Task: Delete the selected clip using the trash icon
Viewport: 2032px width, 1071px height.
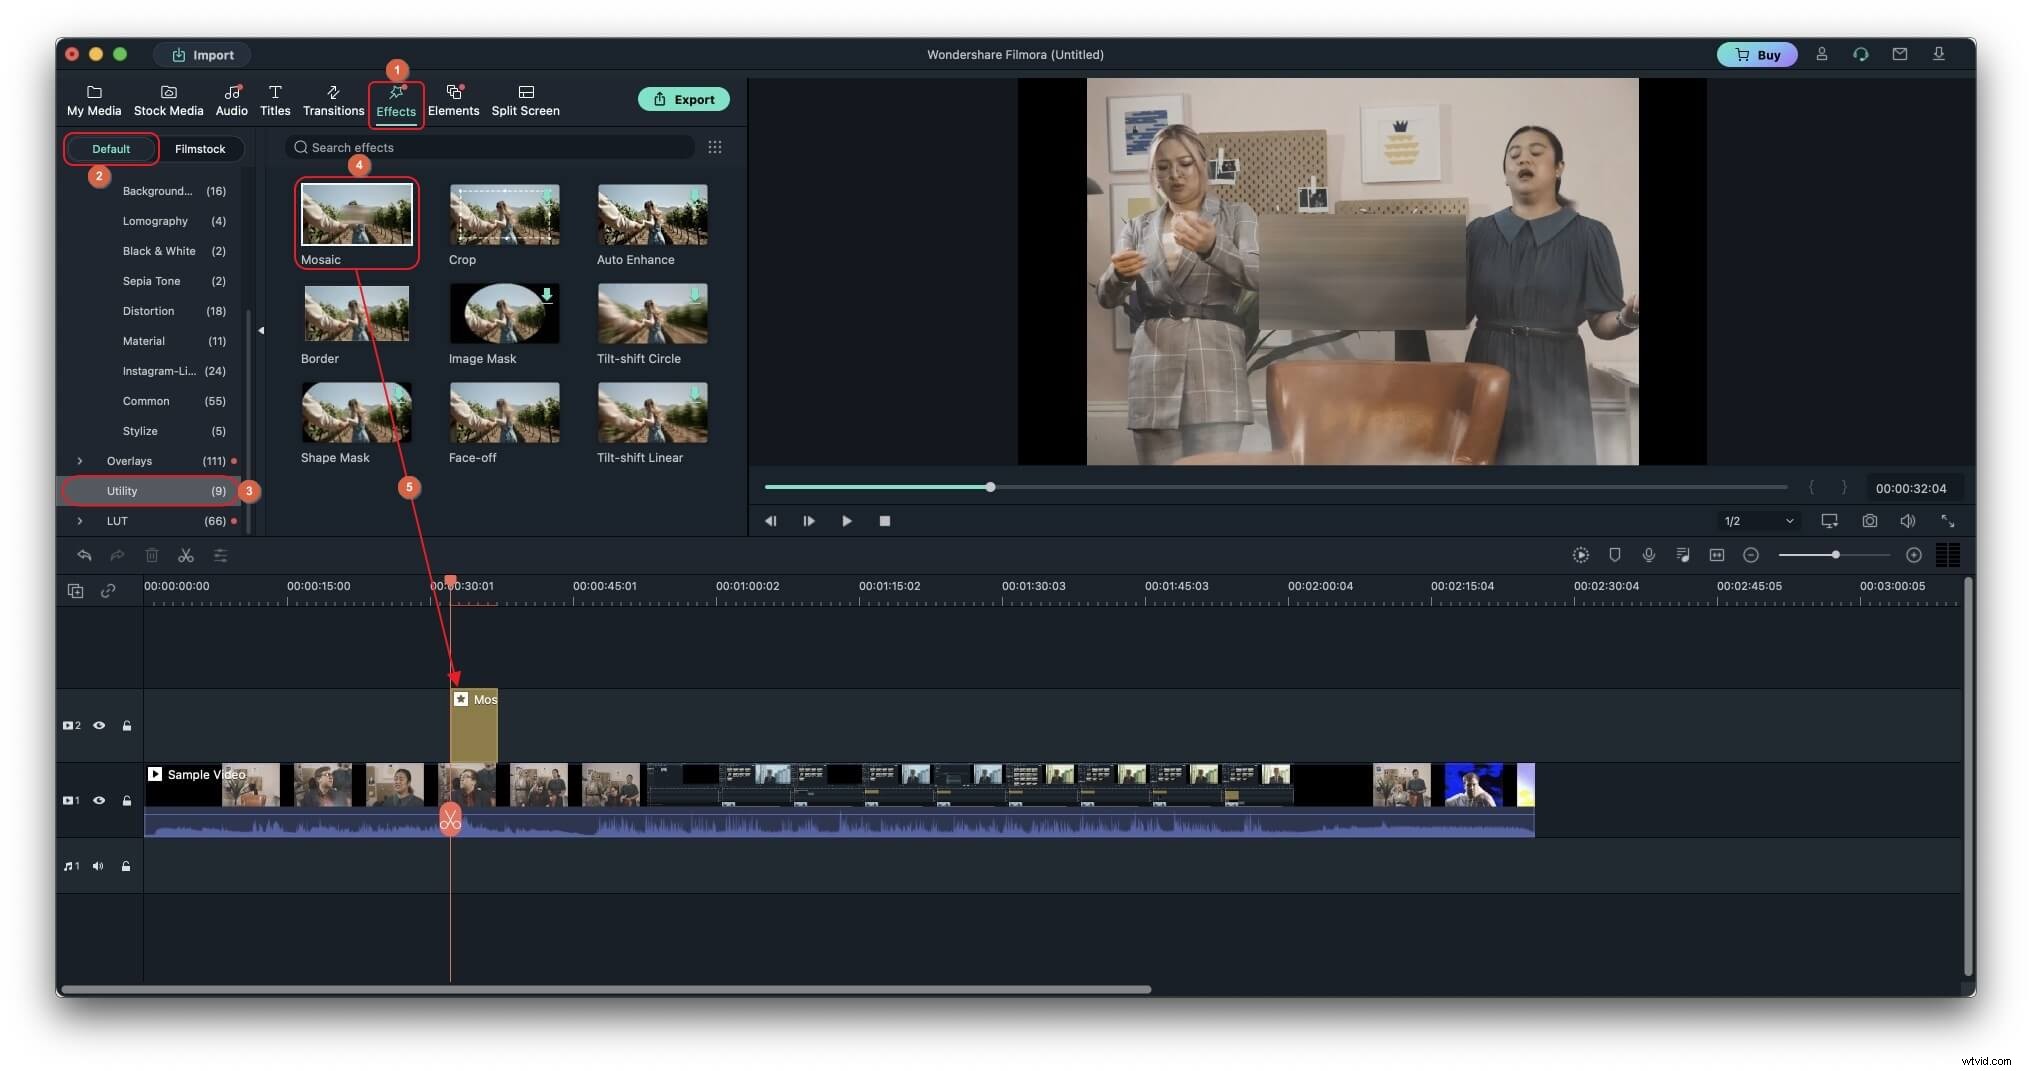Action: pos(152,555)
